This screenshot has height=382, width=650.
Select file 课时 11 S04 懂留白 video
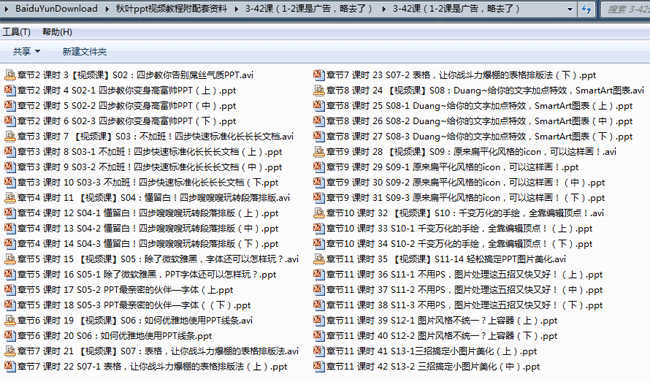click(x=147, y=198)
